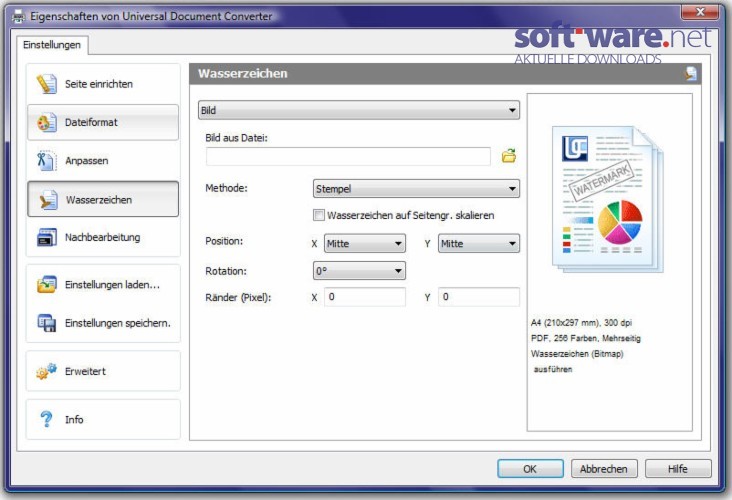Click the Hilfe button

[x=678, y=469]
